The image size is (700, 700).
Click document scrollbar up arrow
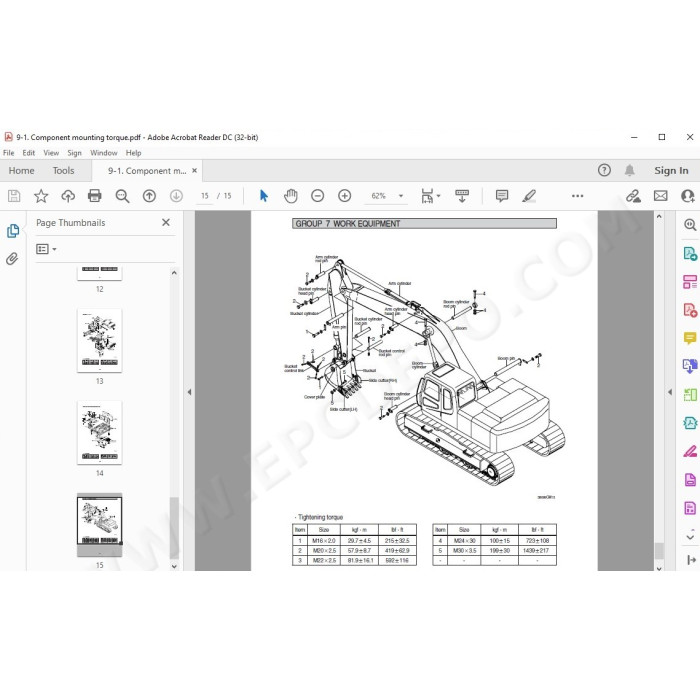[x=659, y=216]
